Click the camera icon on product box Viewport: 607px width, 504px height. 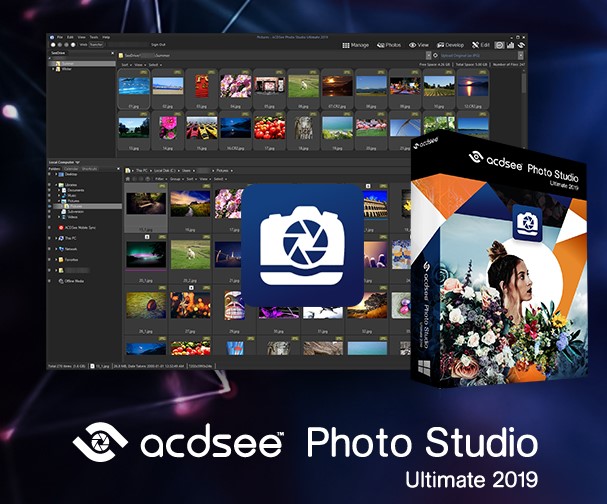pyautogui.click(x=527, y=223)
